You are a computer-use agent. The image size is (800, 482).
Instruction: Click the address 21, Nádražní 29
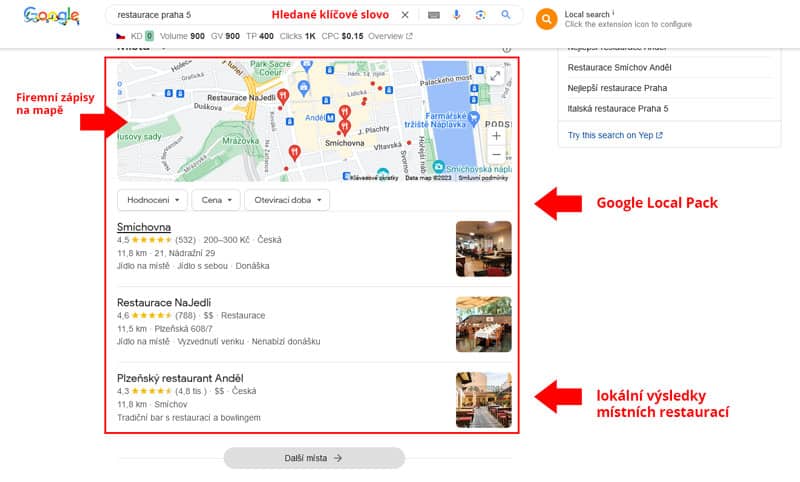(185, 253)
